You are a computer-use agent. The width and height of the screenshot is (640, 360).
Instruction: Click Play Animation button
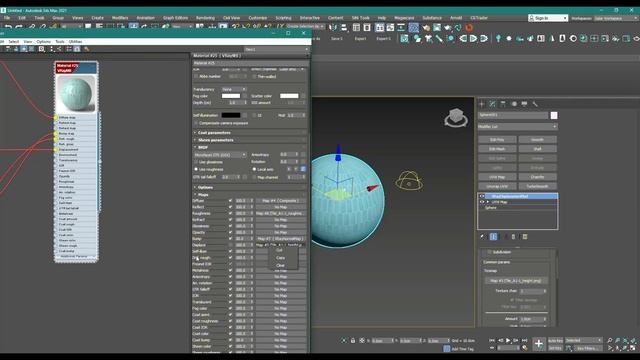coord(508,340)
